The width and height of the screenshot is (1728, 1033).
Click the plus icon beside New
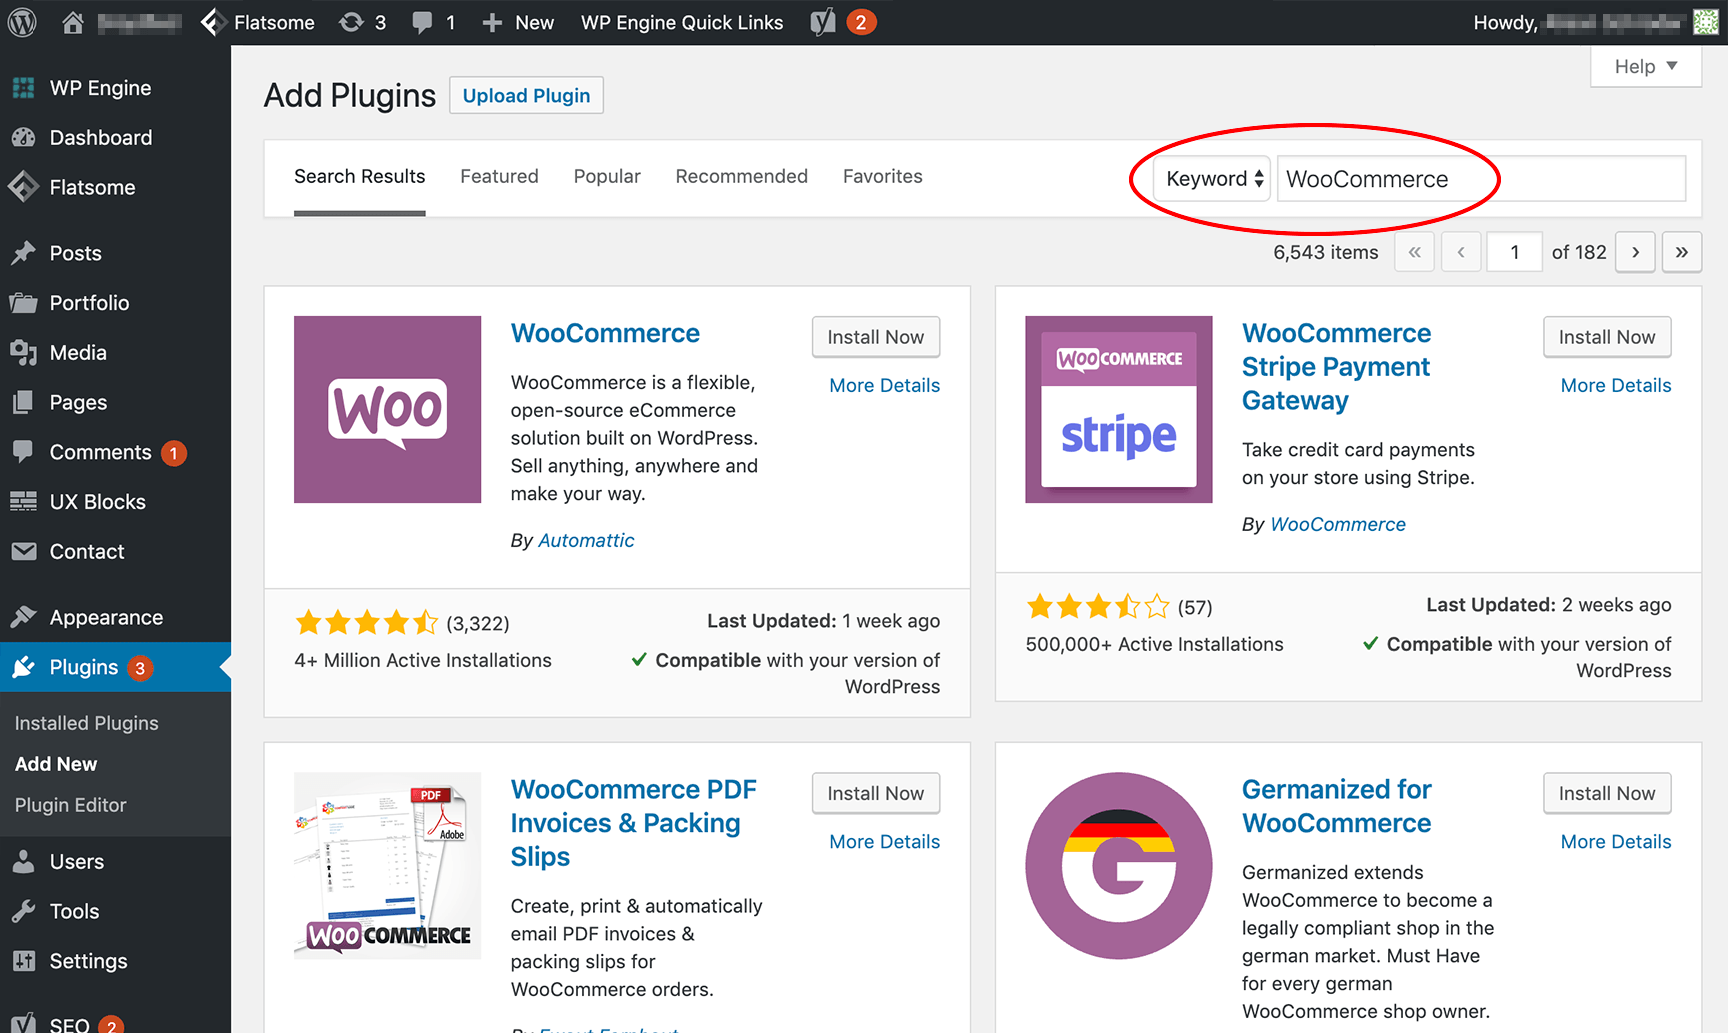point(491,22)
